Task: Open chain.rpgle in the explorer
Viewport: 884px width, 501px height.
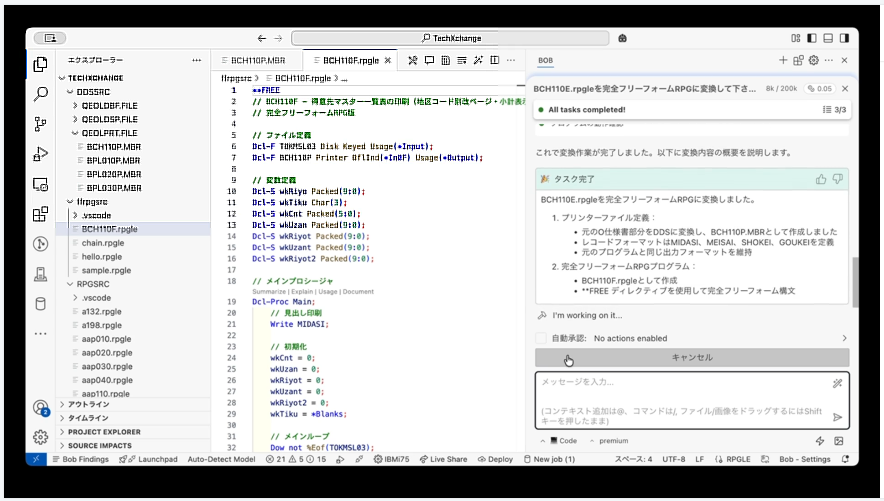Action: pyautogui.click(x=103, y=243)
